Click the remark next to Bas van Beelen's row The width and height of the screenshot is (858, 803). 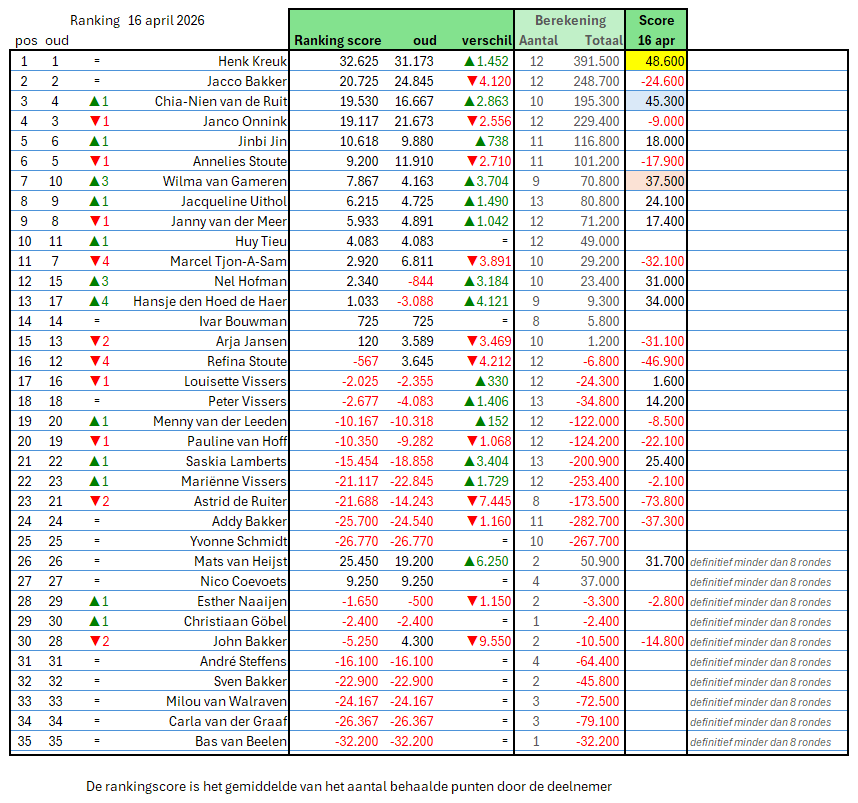point(760,742)
